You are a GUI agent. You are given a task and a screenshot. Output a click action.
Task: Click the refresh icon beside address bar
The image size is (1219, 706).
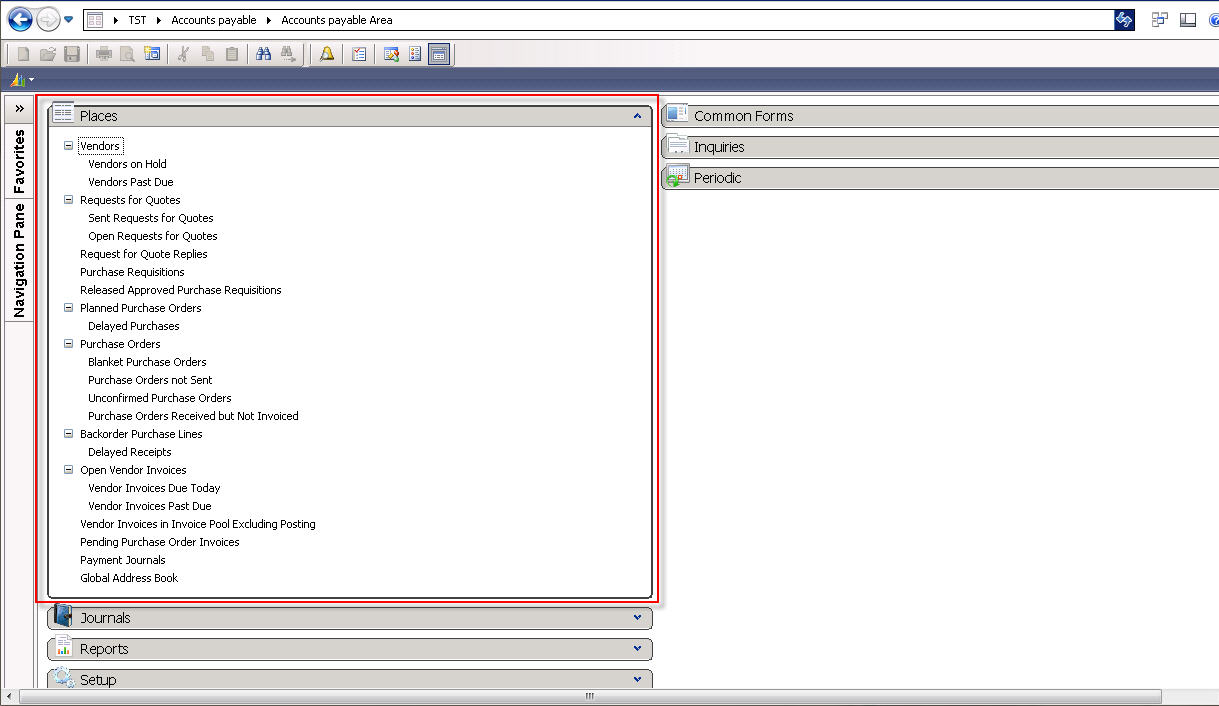(1124, 20)
